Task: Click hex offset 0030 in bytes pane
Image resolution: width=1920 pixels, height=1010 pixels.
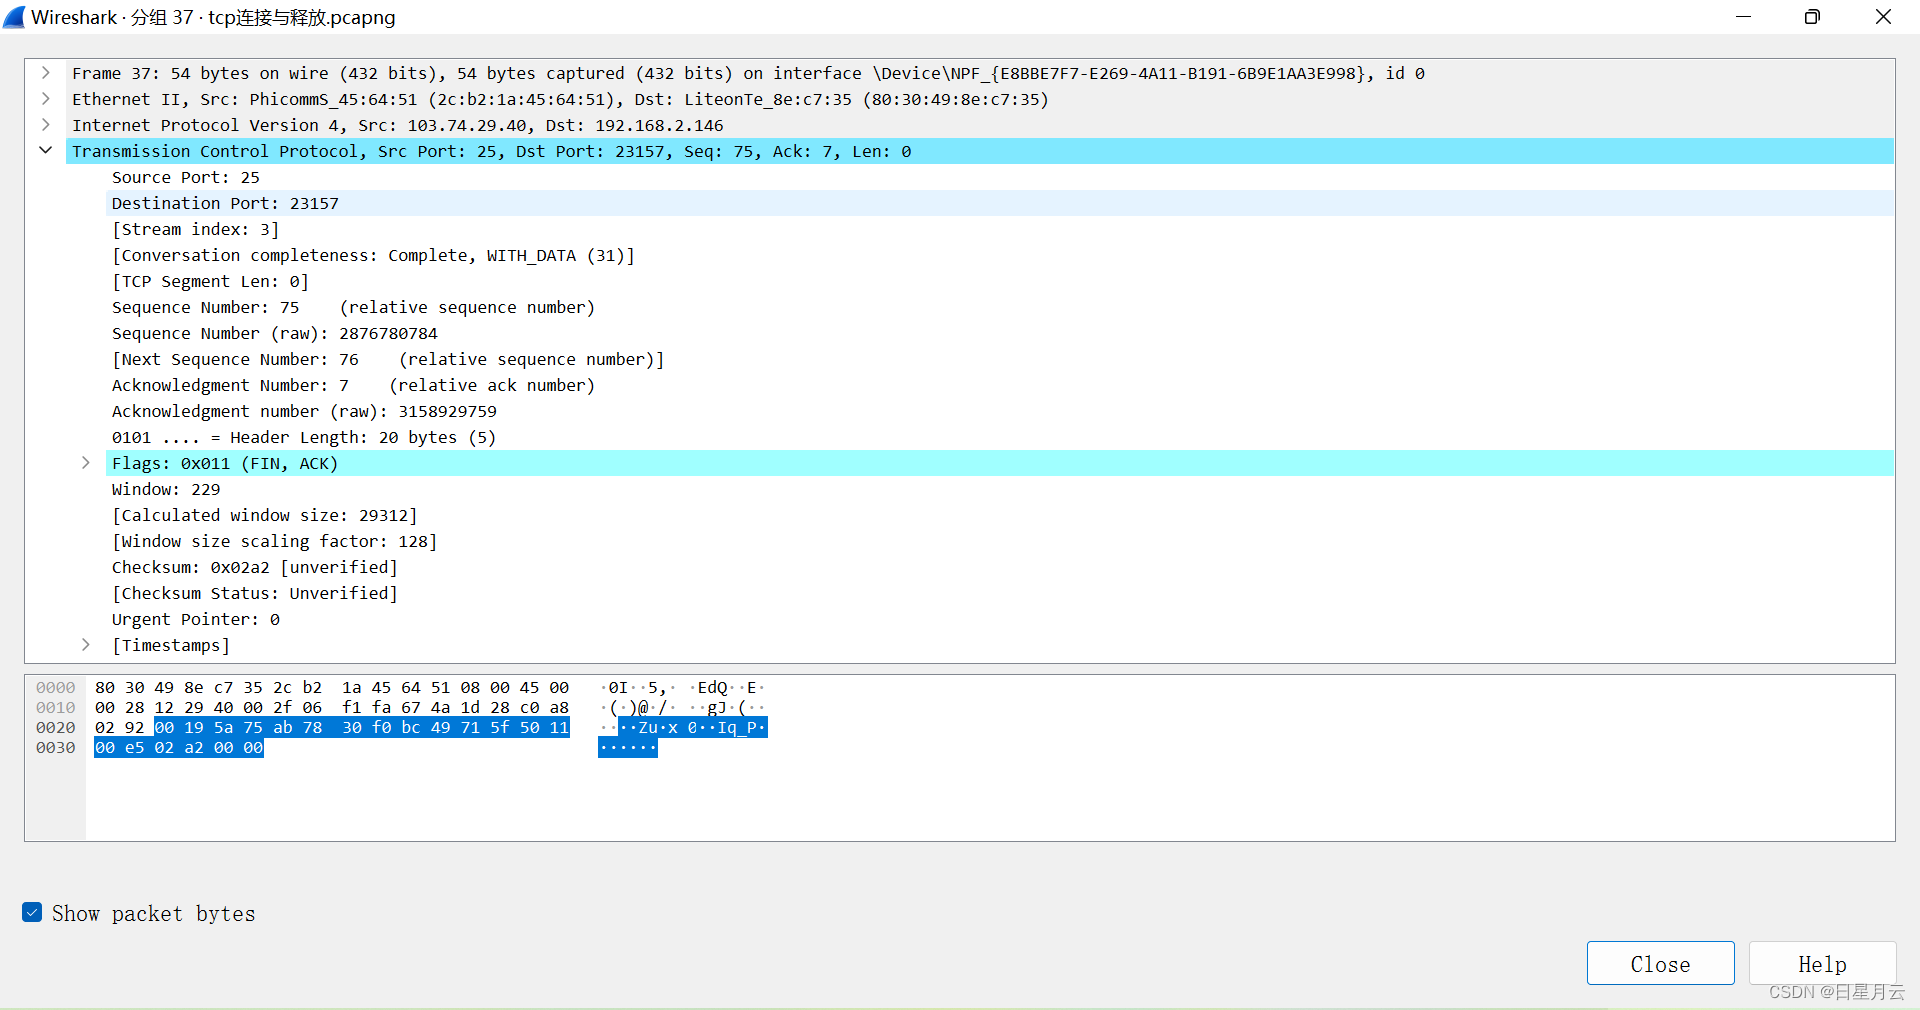Action: pyautogui.click(x=56, y=747)
